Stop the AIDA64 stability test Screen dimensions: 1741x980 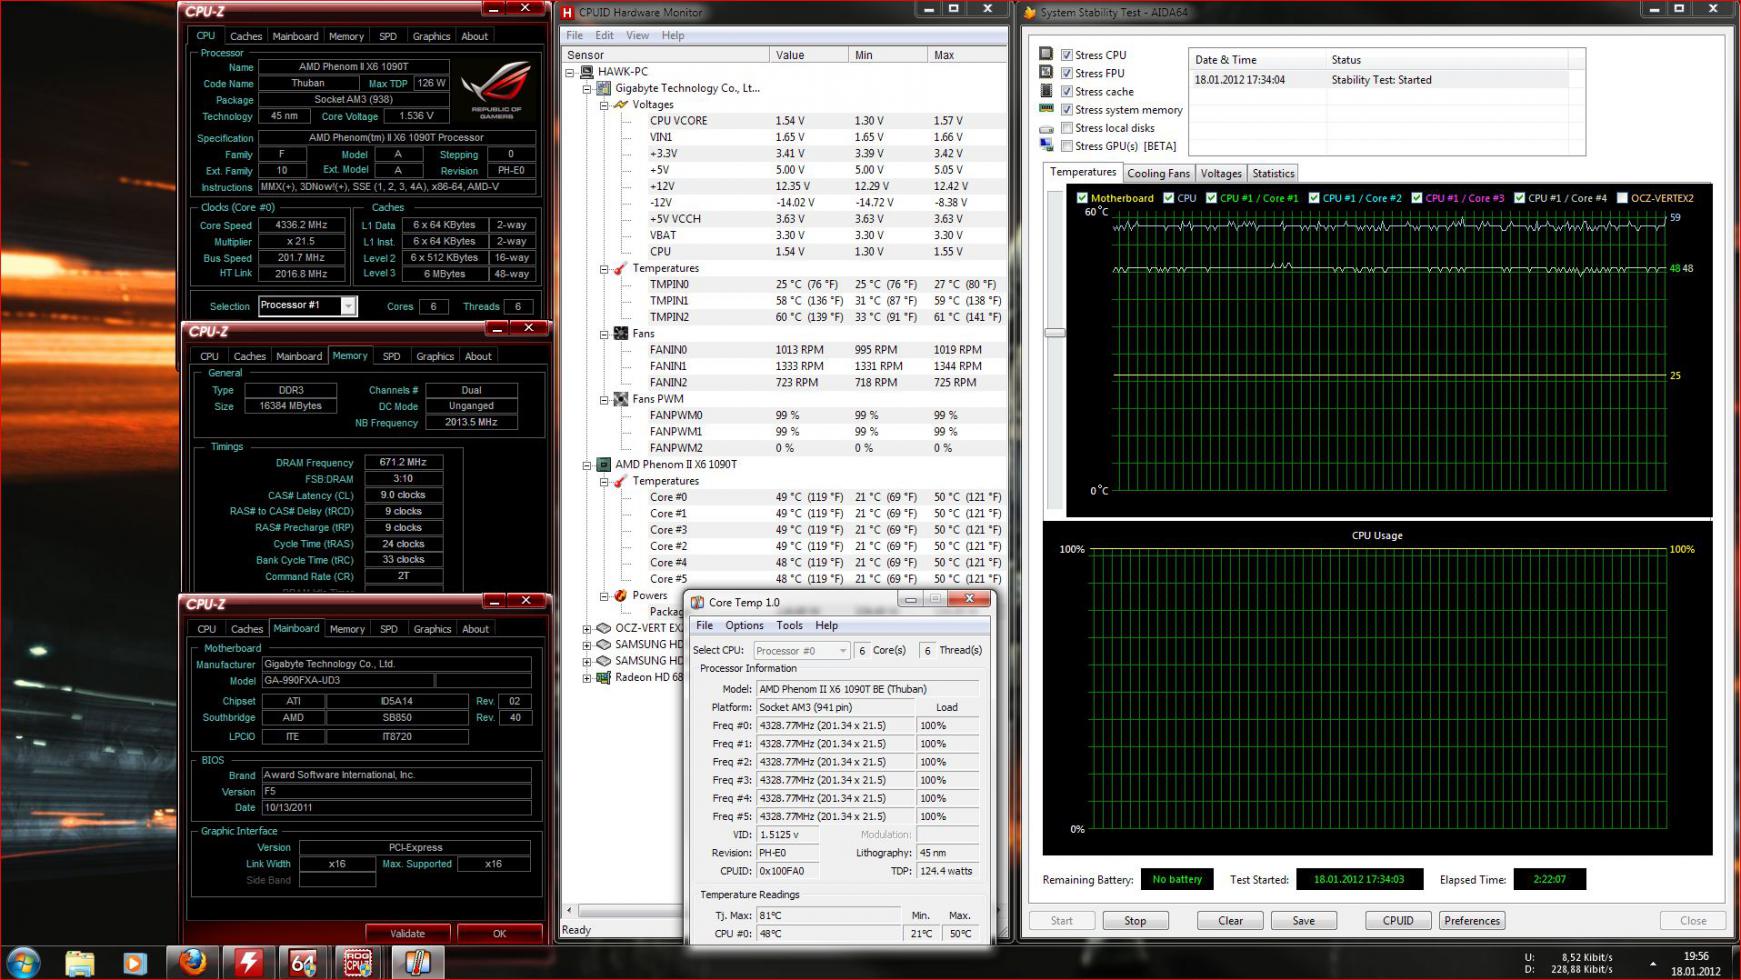click(x=1135, y=921)
